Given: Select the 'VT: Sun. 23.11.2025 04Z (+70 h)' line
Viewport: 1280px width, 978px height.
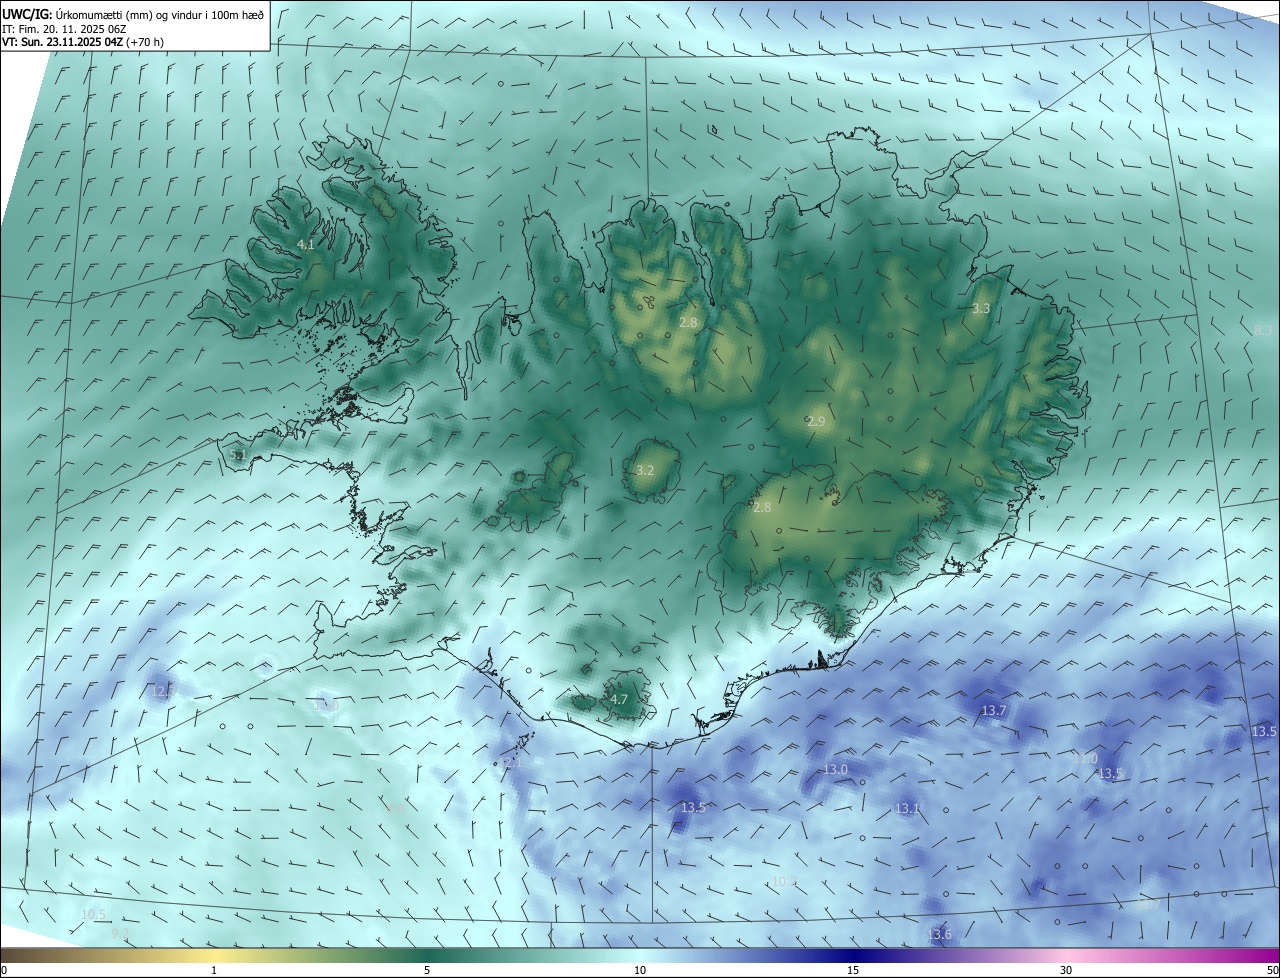Looking at the screenshot, I should click(83, 42).
